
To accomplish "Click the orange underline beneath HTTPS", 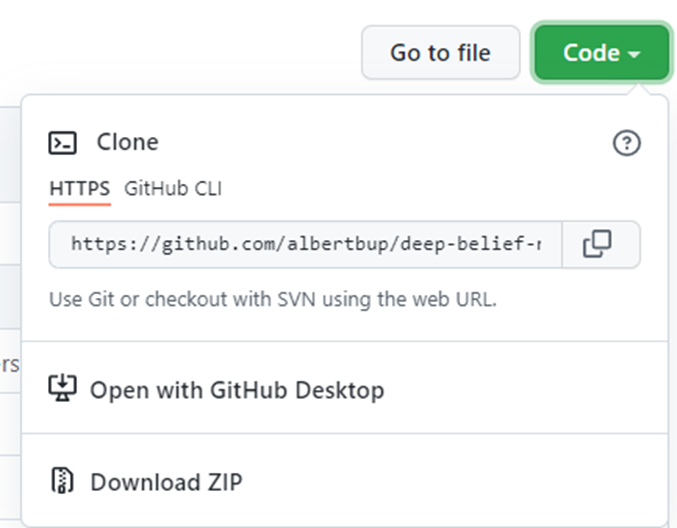I will (x=80, y=204).
